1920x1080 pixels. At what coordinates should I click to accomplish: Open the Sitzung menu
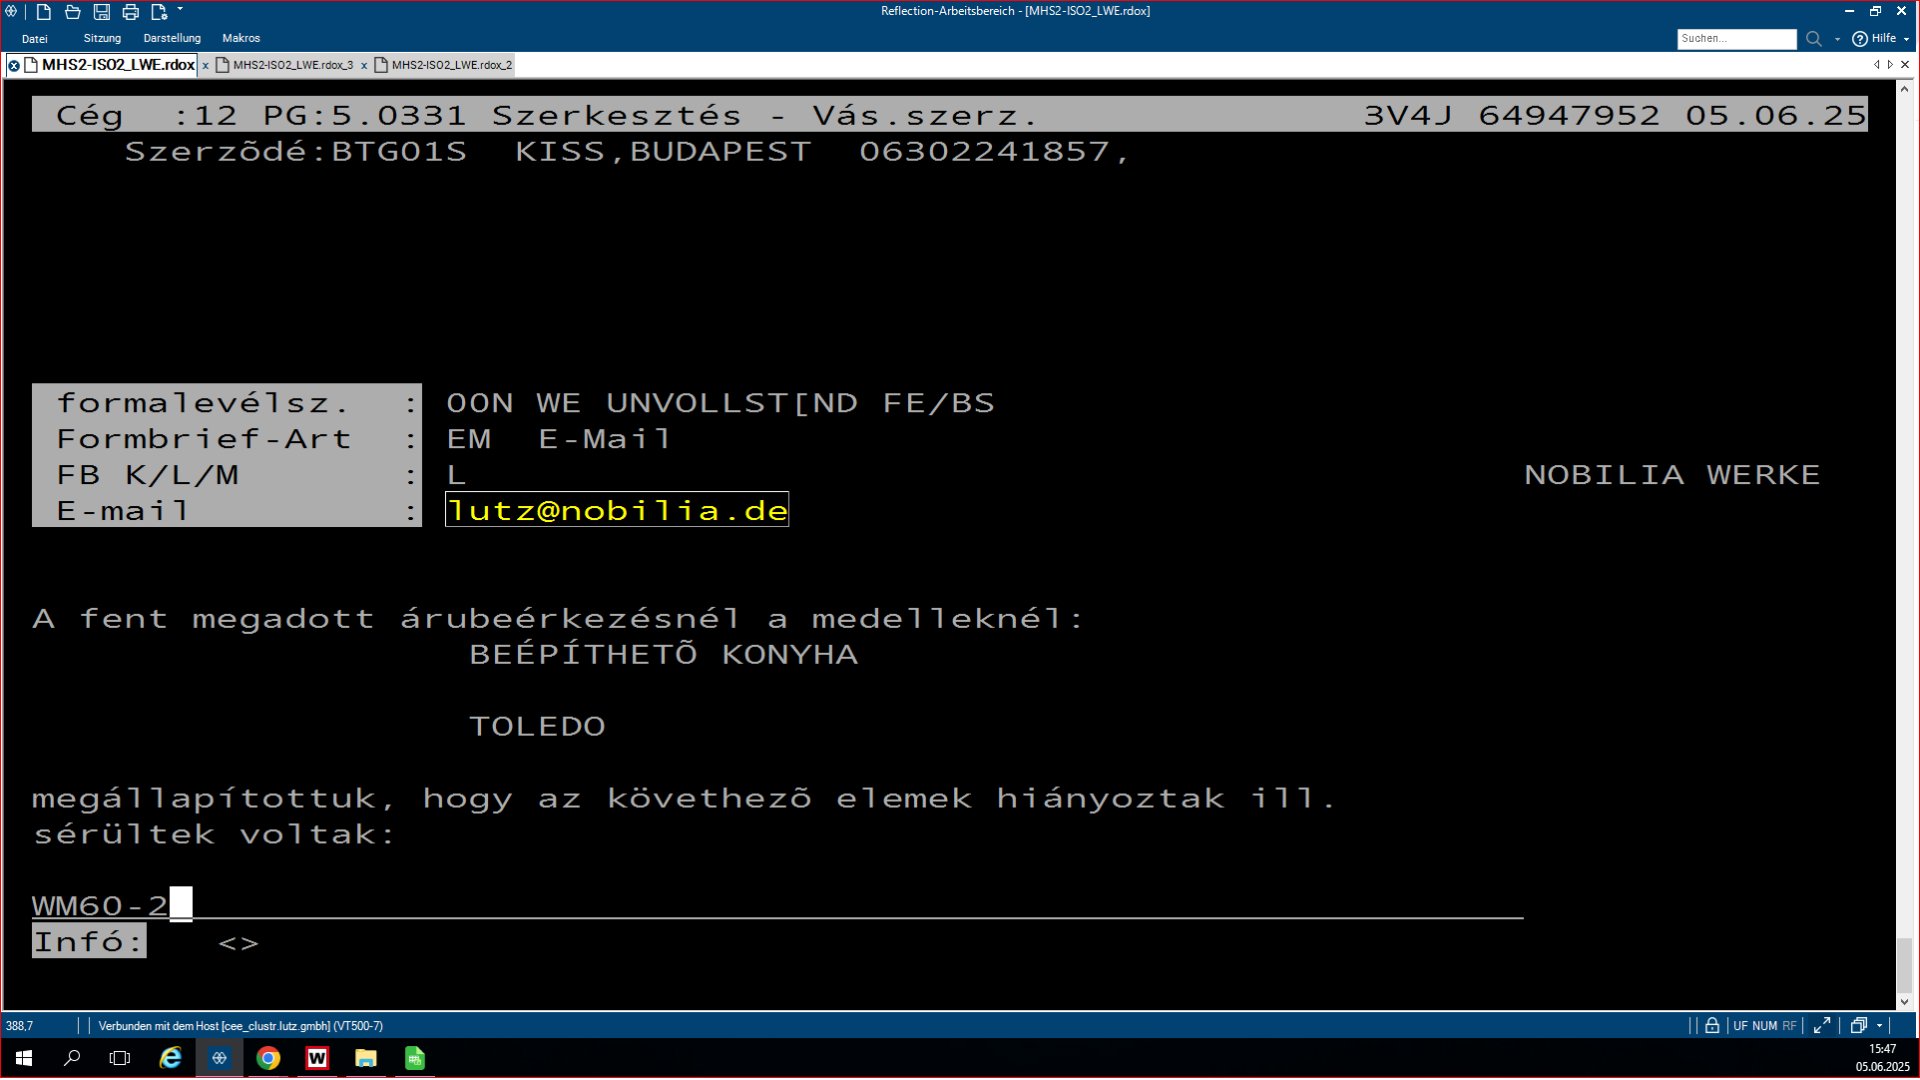tap(102, 38)
